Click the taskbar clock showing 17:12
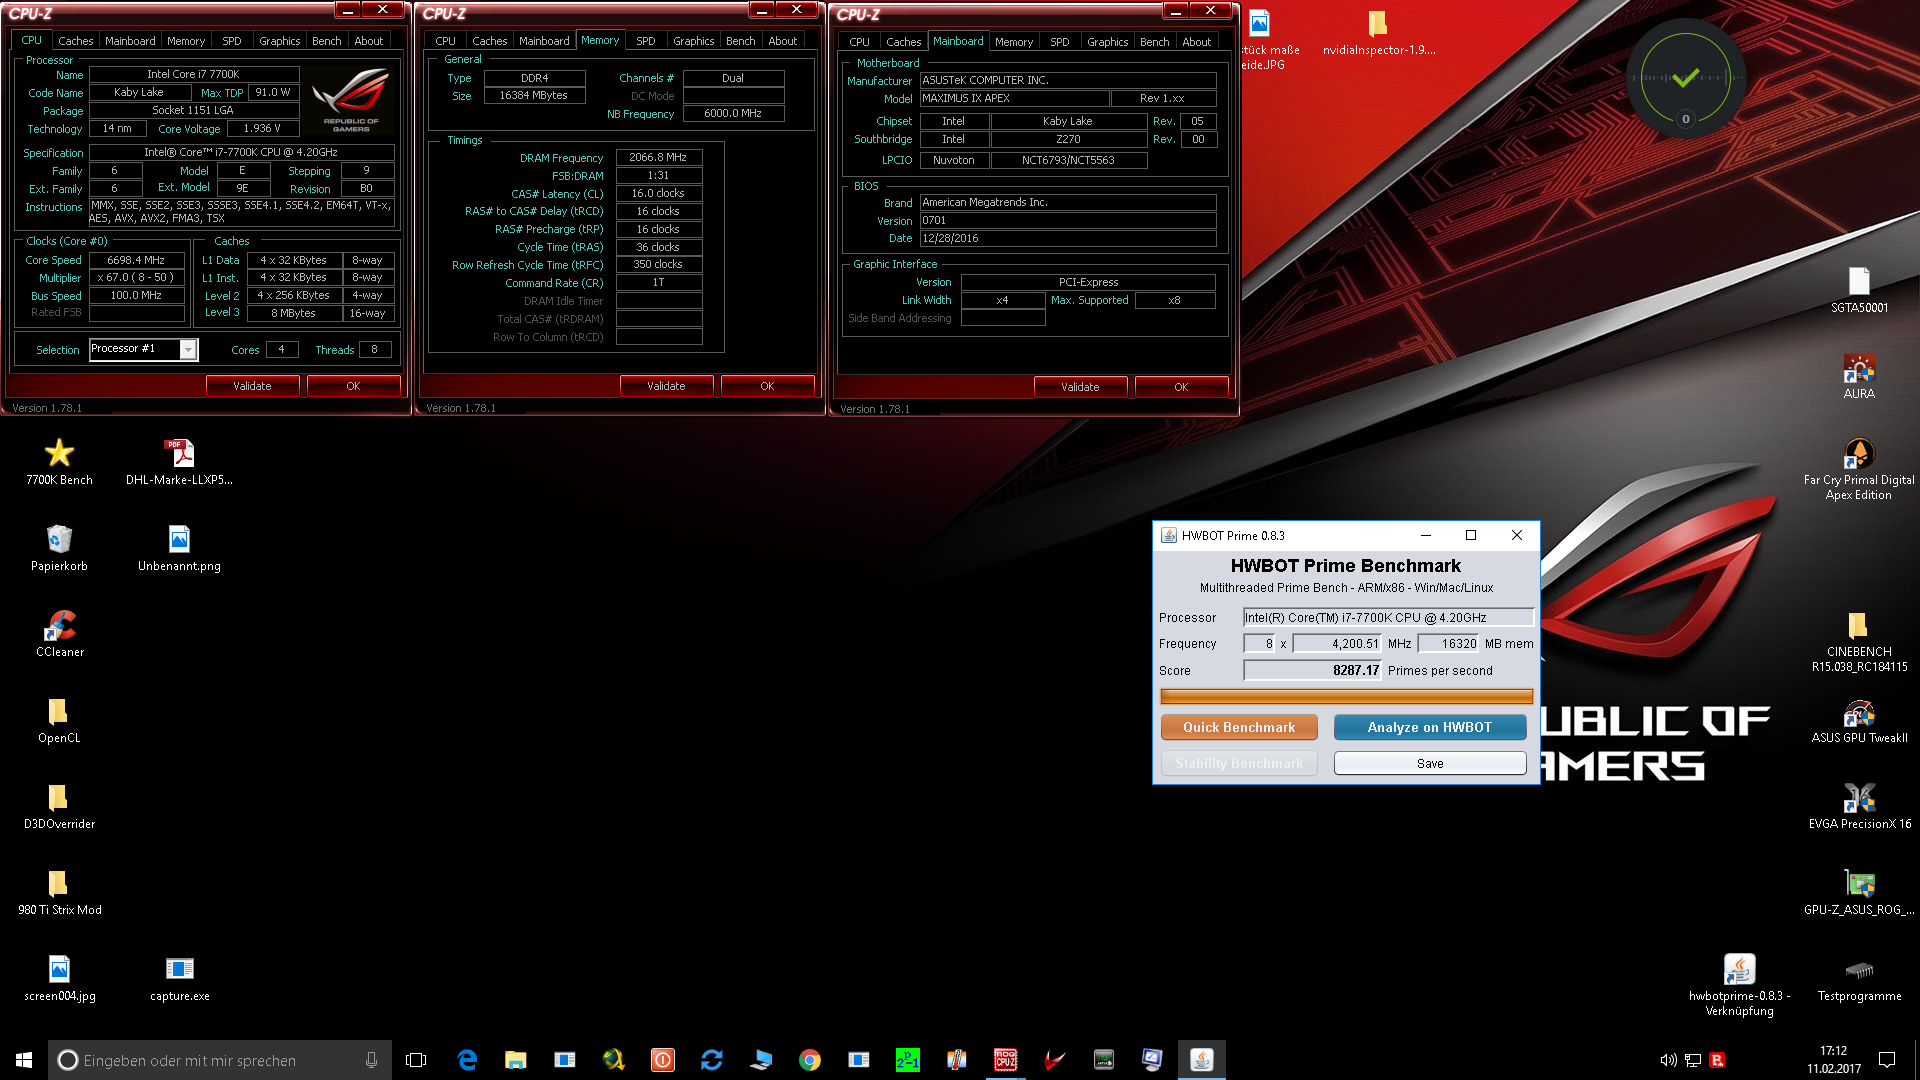 [1833, 1060]
